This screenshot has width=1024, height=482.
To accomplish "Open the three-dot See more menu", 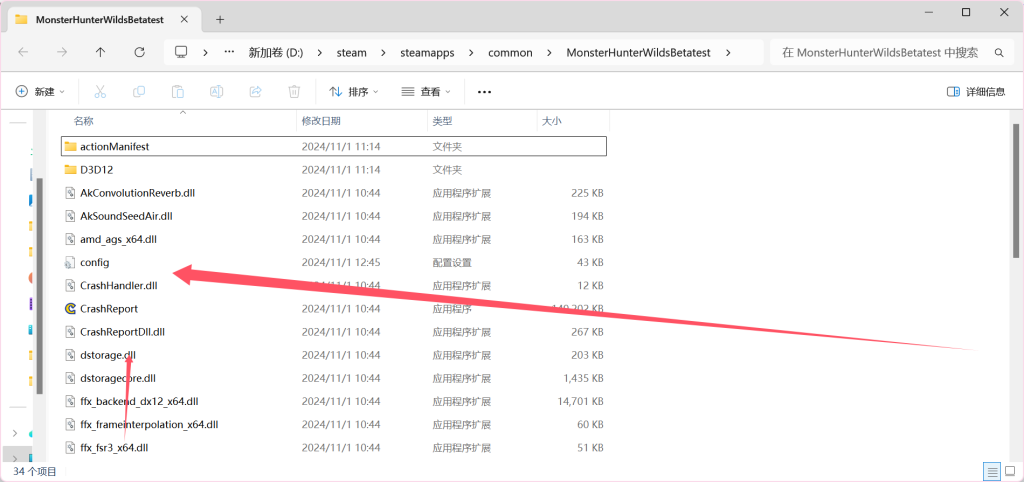I will (x=484, y=92).
